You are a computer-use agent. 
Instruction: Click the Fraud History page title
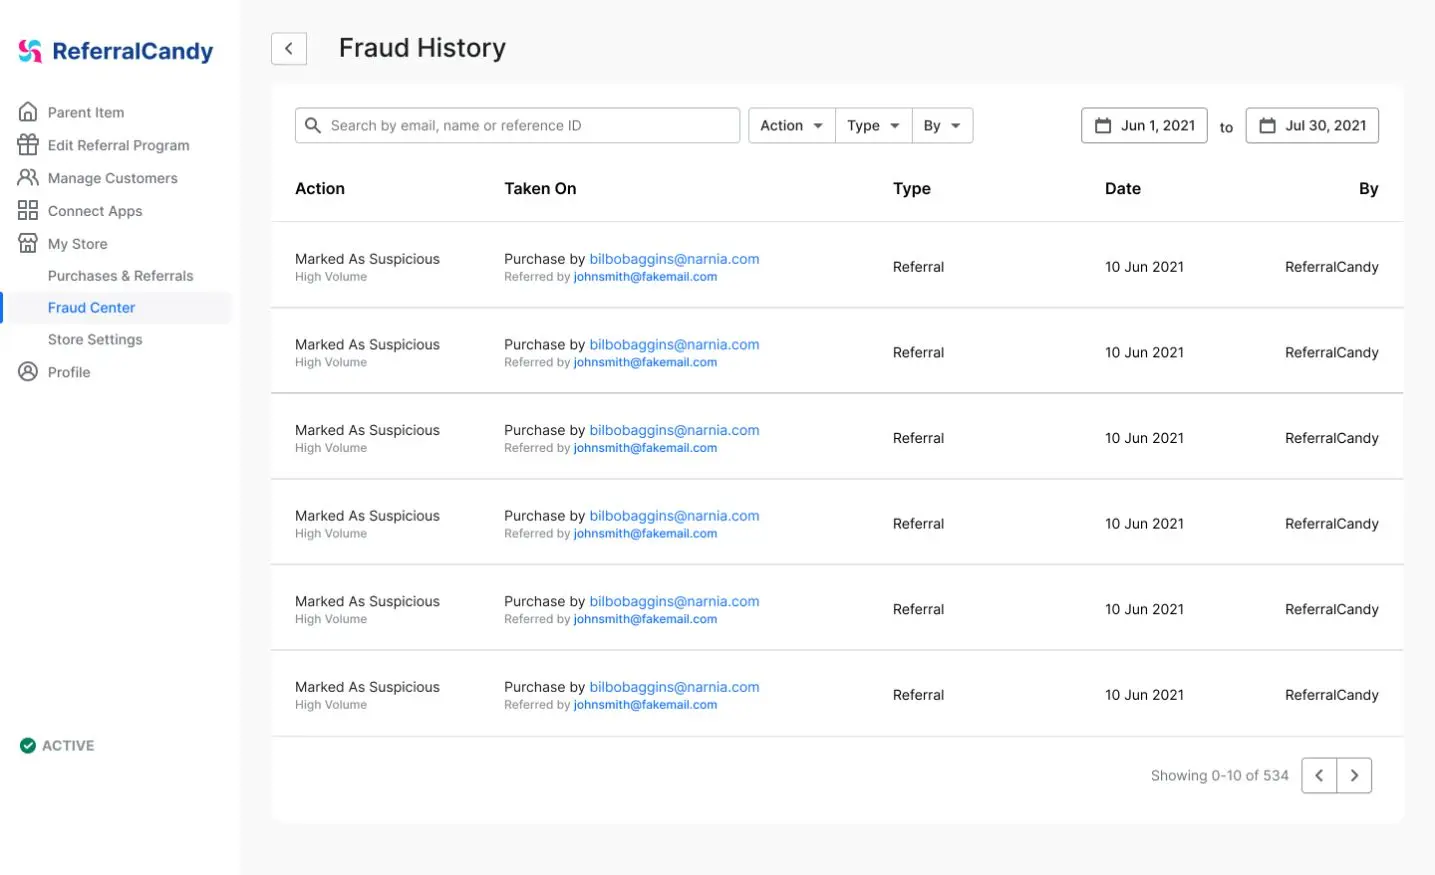pos(422,48)
